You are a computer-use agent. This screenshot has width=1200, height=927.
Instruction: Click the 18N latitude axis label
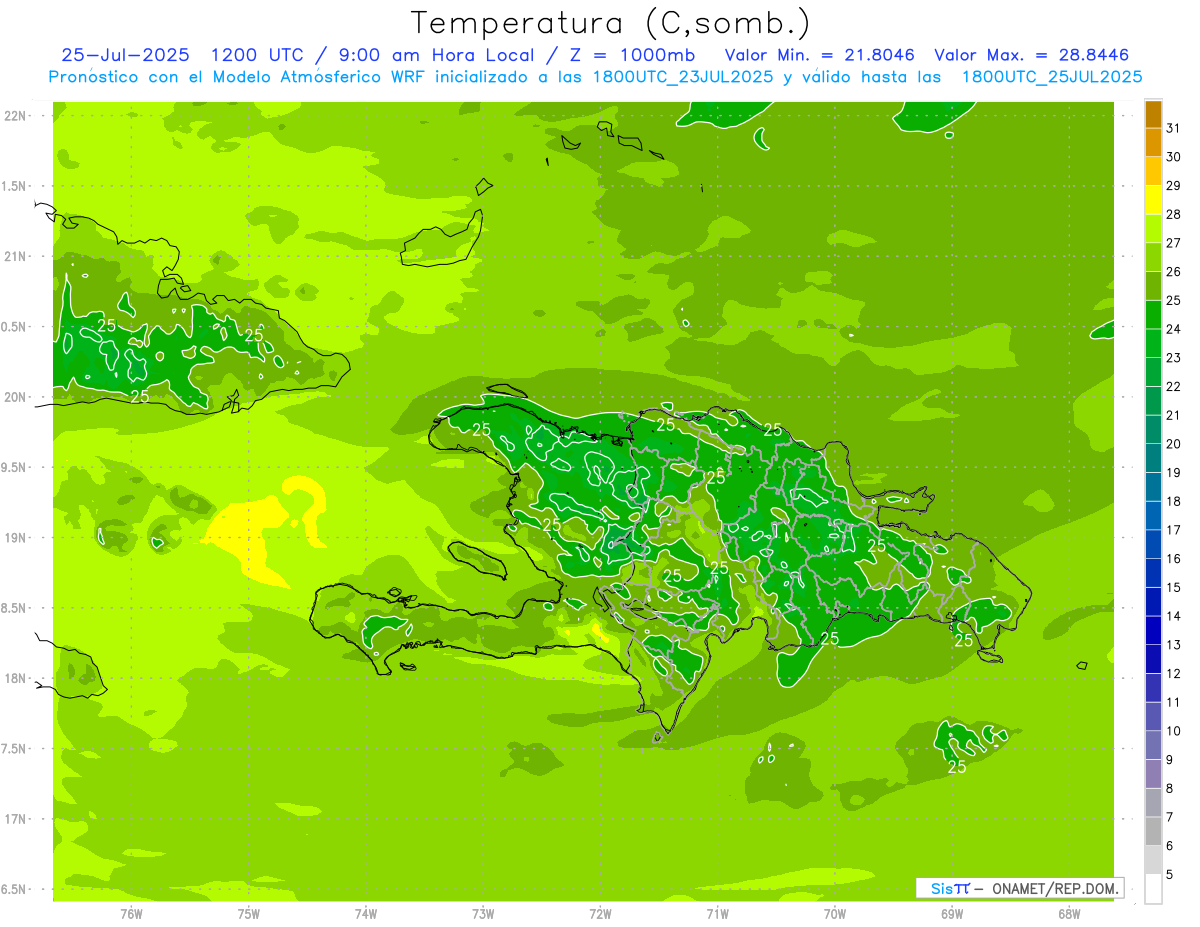pyautogui.click(x=15, y=678)
